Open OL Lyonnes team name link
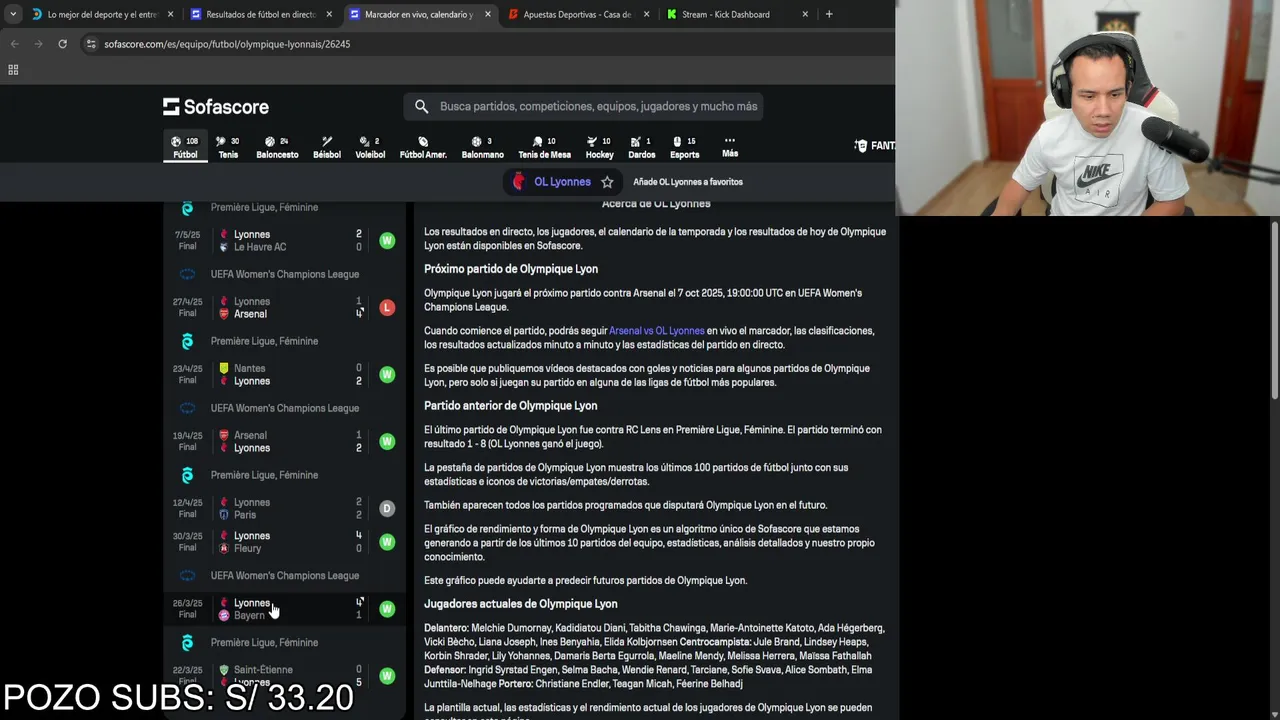This screenshot has height=720, width=1280. coord(562,182)
